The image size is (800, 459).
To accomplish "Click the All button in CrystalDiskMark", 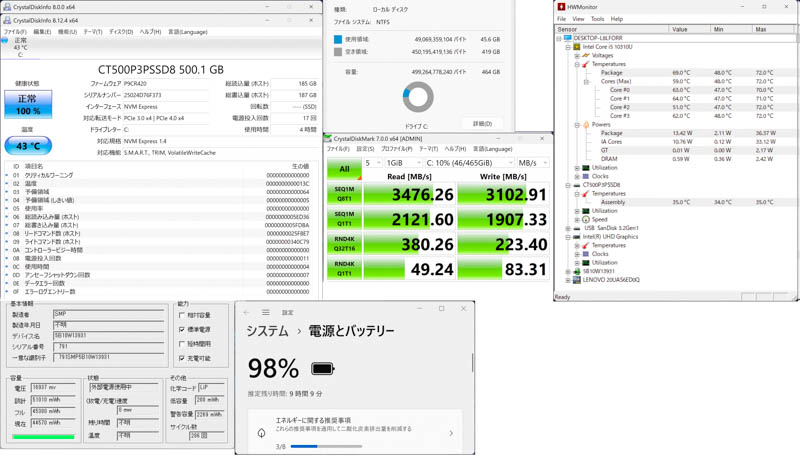I will (x=344, y=169).
